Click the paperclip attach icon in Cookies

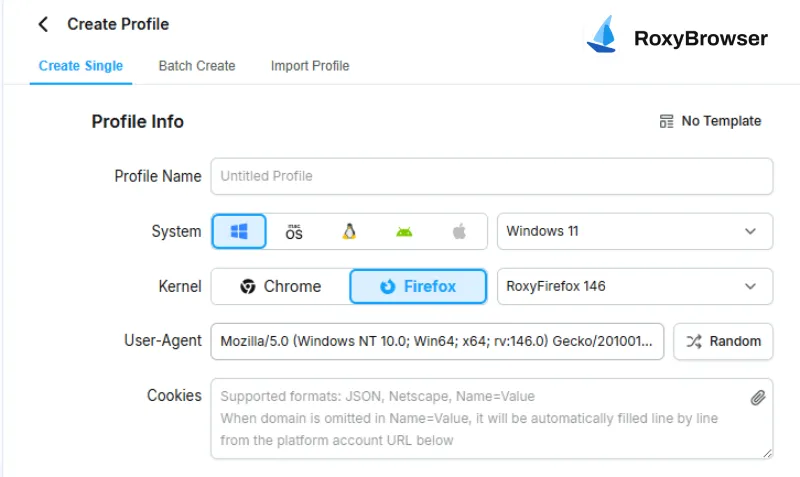point(758,397)
